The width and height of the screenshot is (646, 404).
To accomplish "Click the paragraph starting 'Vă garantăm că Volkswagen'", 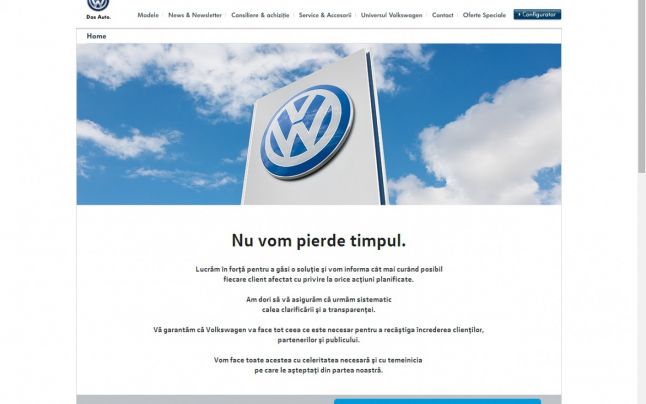I will (318, 334).
